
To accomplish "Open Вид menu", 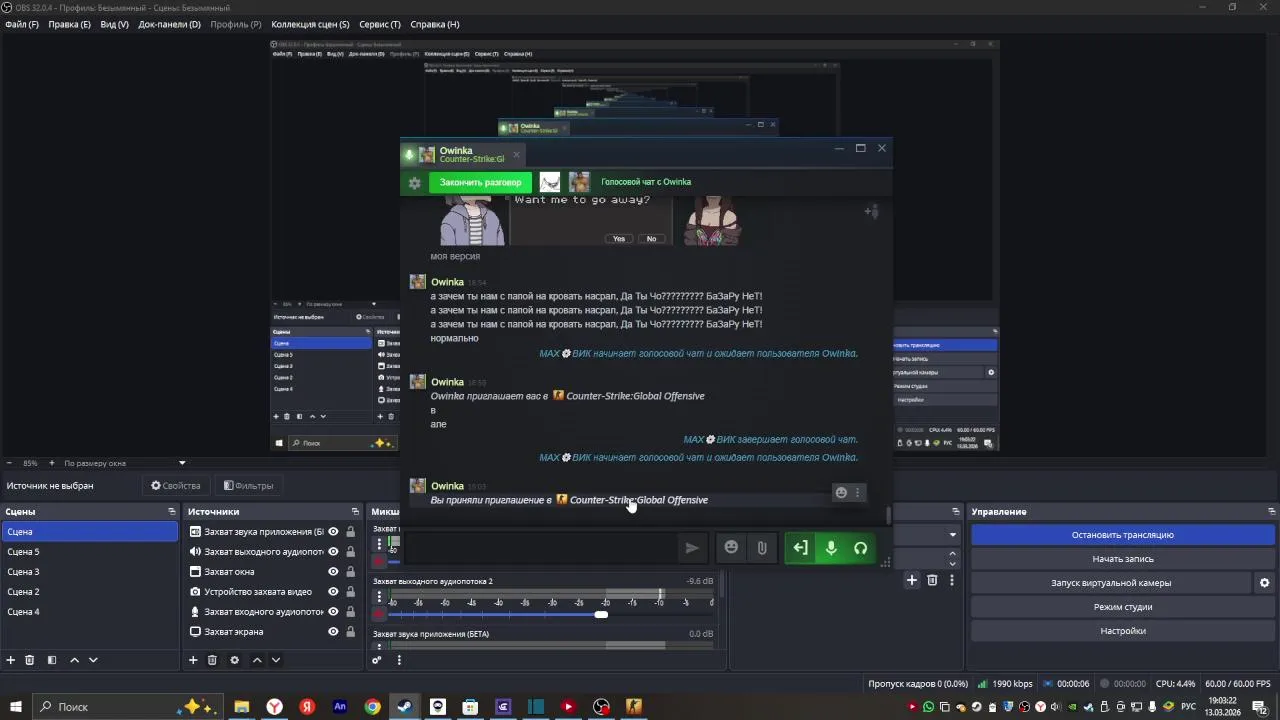I will [114, 24].
